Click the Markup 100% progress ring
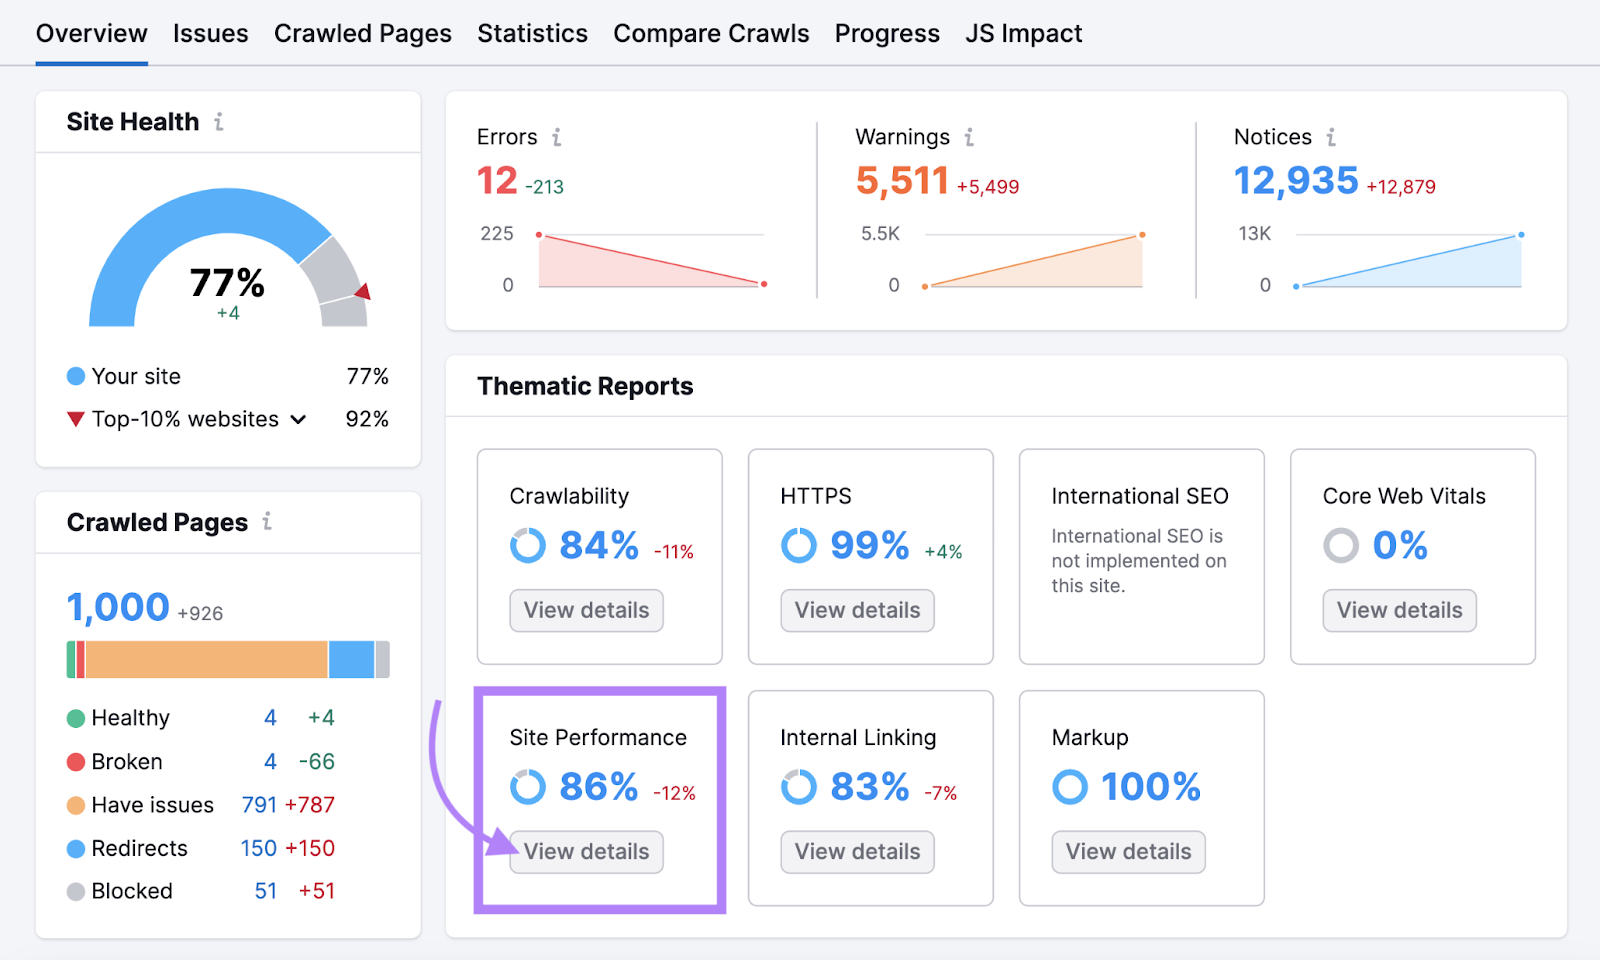 tap(1070, 787)
